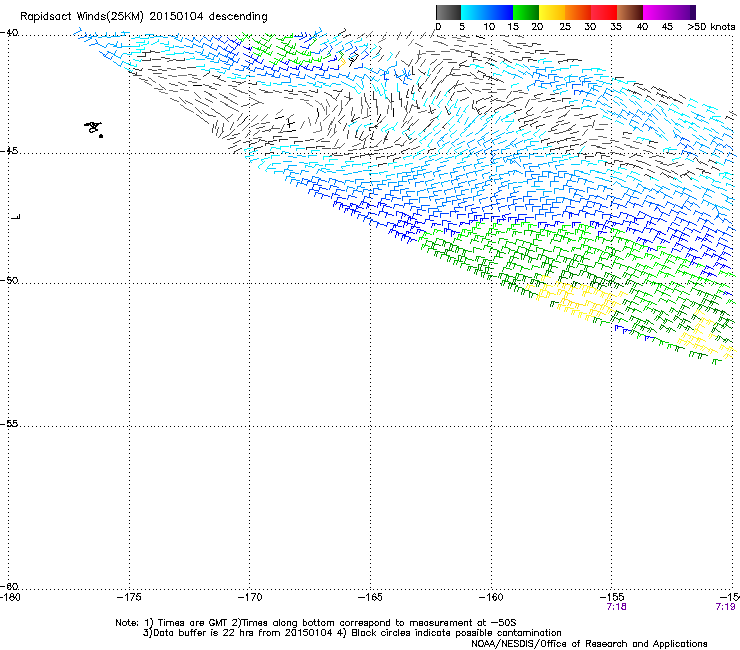Click the '-55' latitude axis label

pos(9,424)
